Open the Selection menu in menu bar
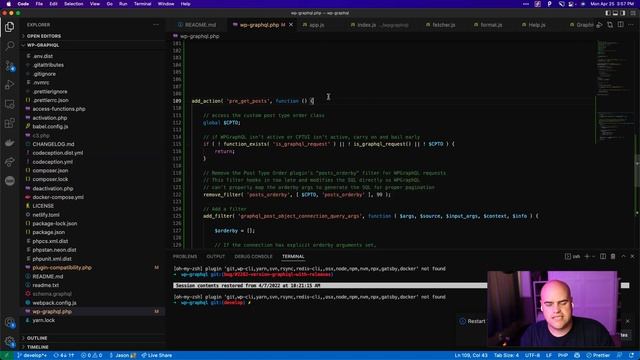Image resolution: width=640 pixels, height=360 pixels. click(x=73, y=4)
